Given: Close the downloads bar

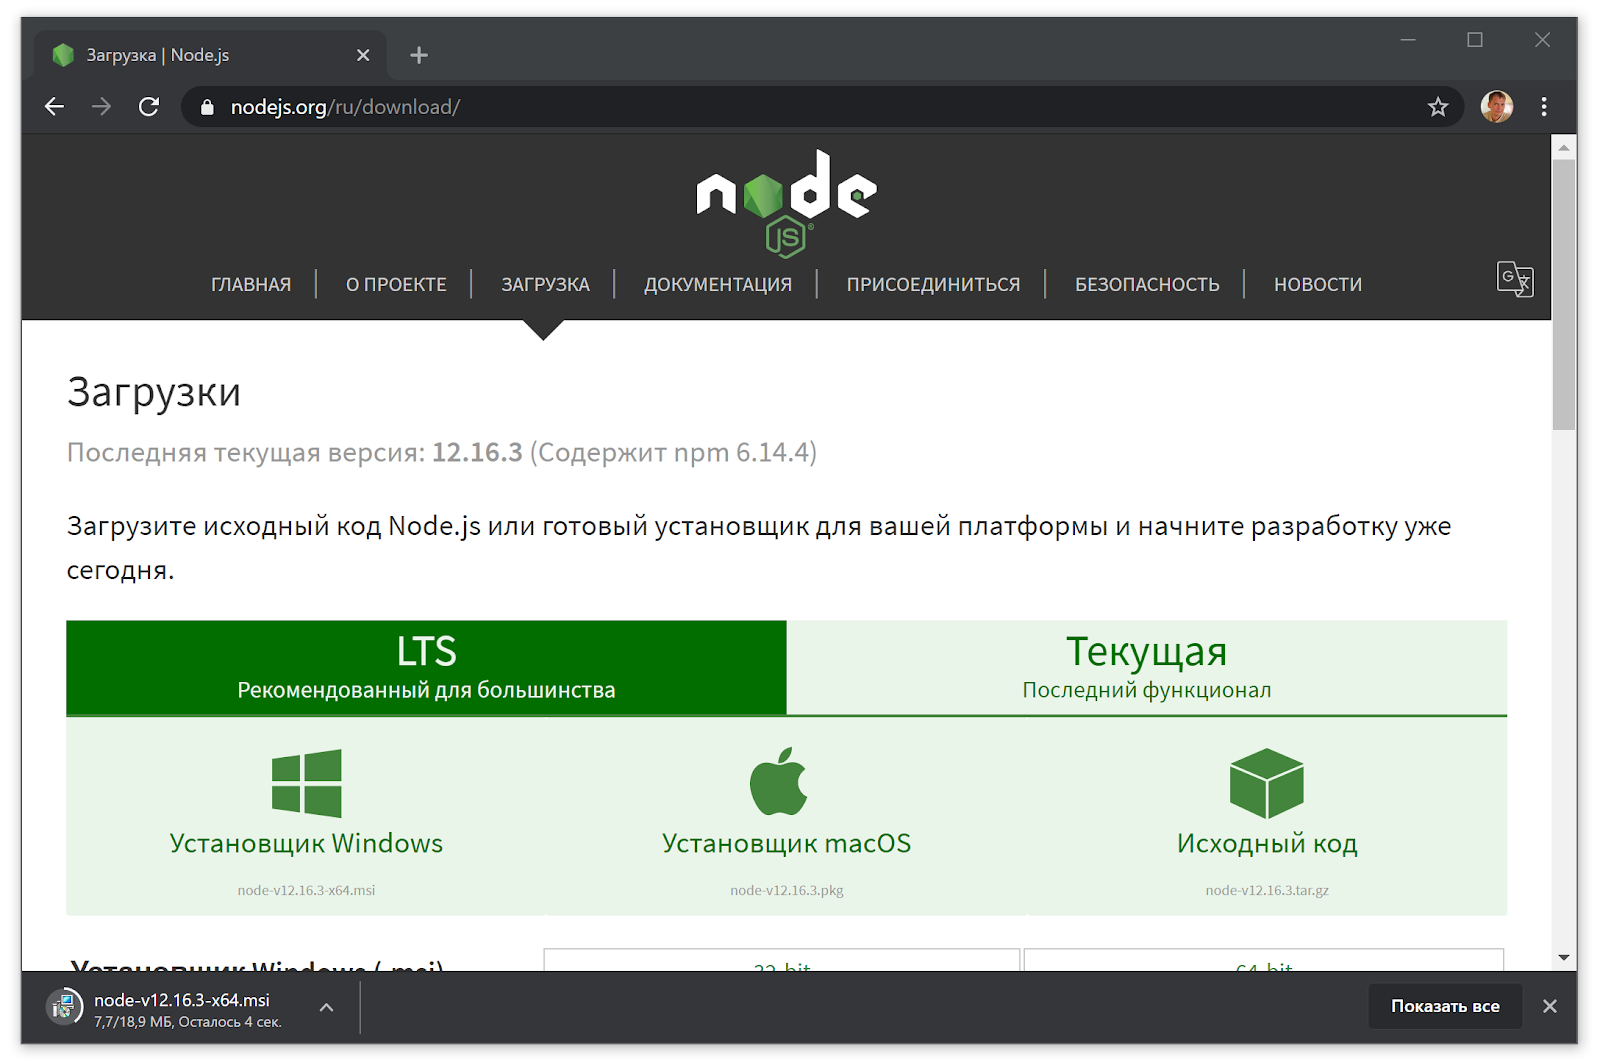Looking at the screenshot, I should 1549,1006.
